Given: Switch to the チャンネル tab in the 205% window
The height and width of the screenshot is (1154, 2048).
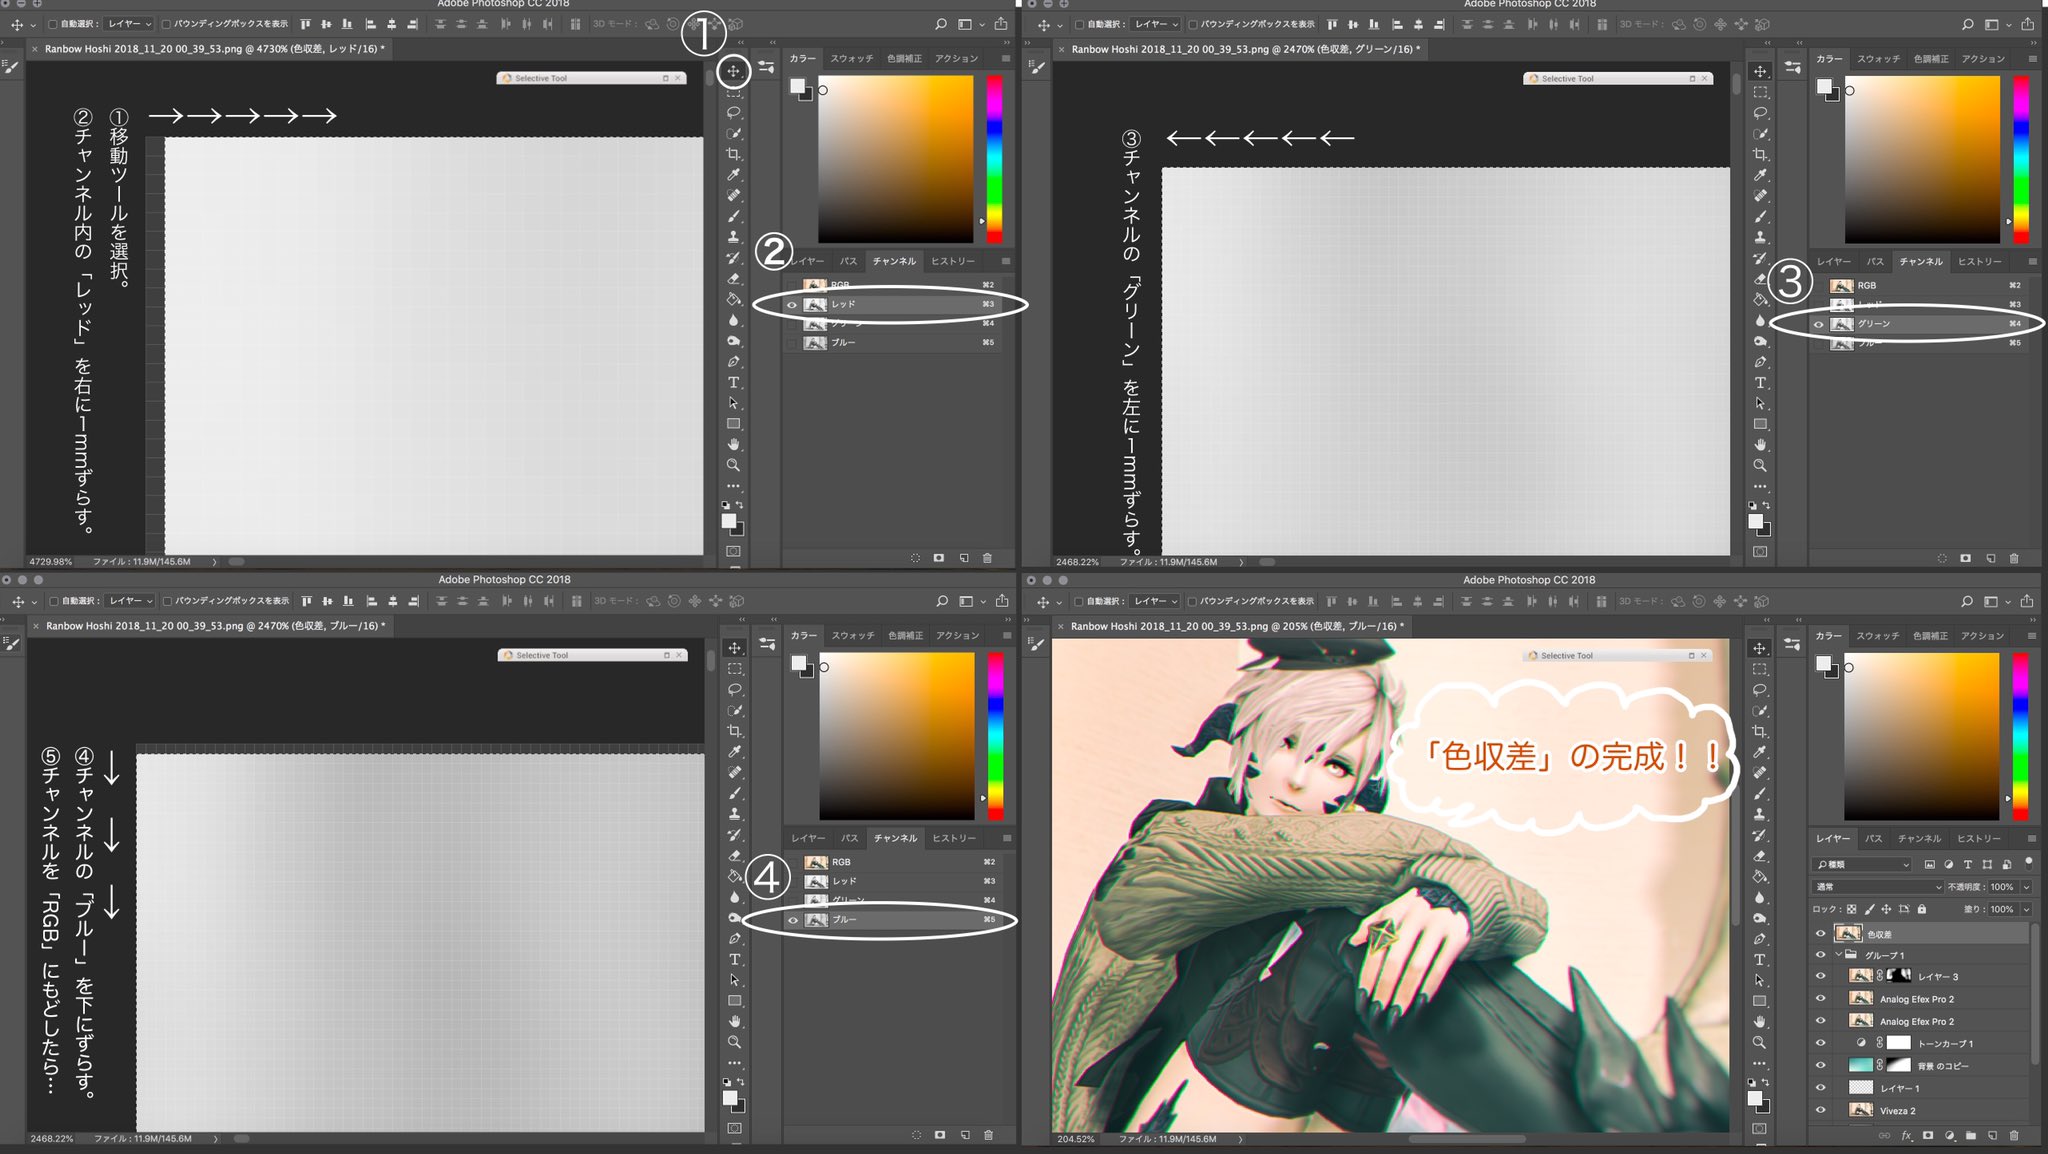Looking at the screenshot, I should (1919, 839).
